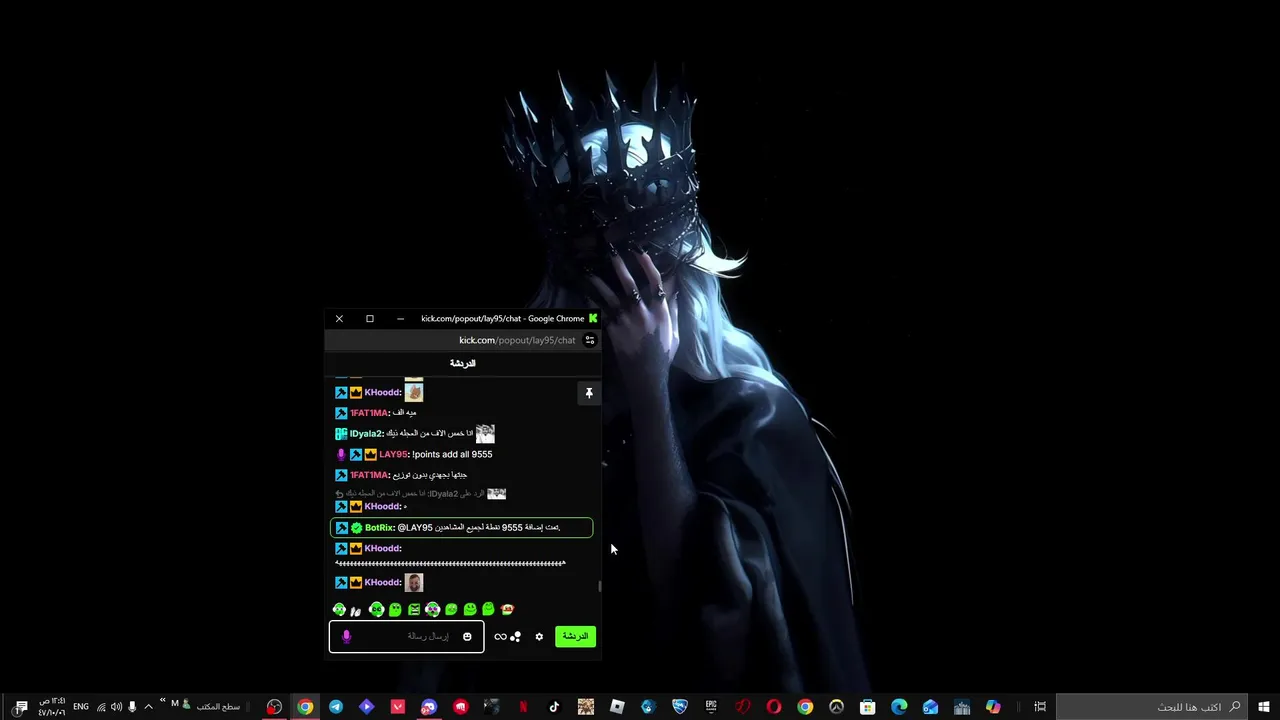Viewport: 1280px width, 720px height.
Task: Insert the last emote in the quick emote row
Action: pos(507,609)
